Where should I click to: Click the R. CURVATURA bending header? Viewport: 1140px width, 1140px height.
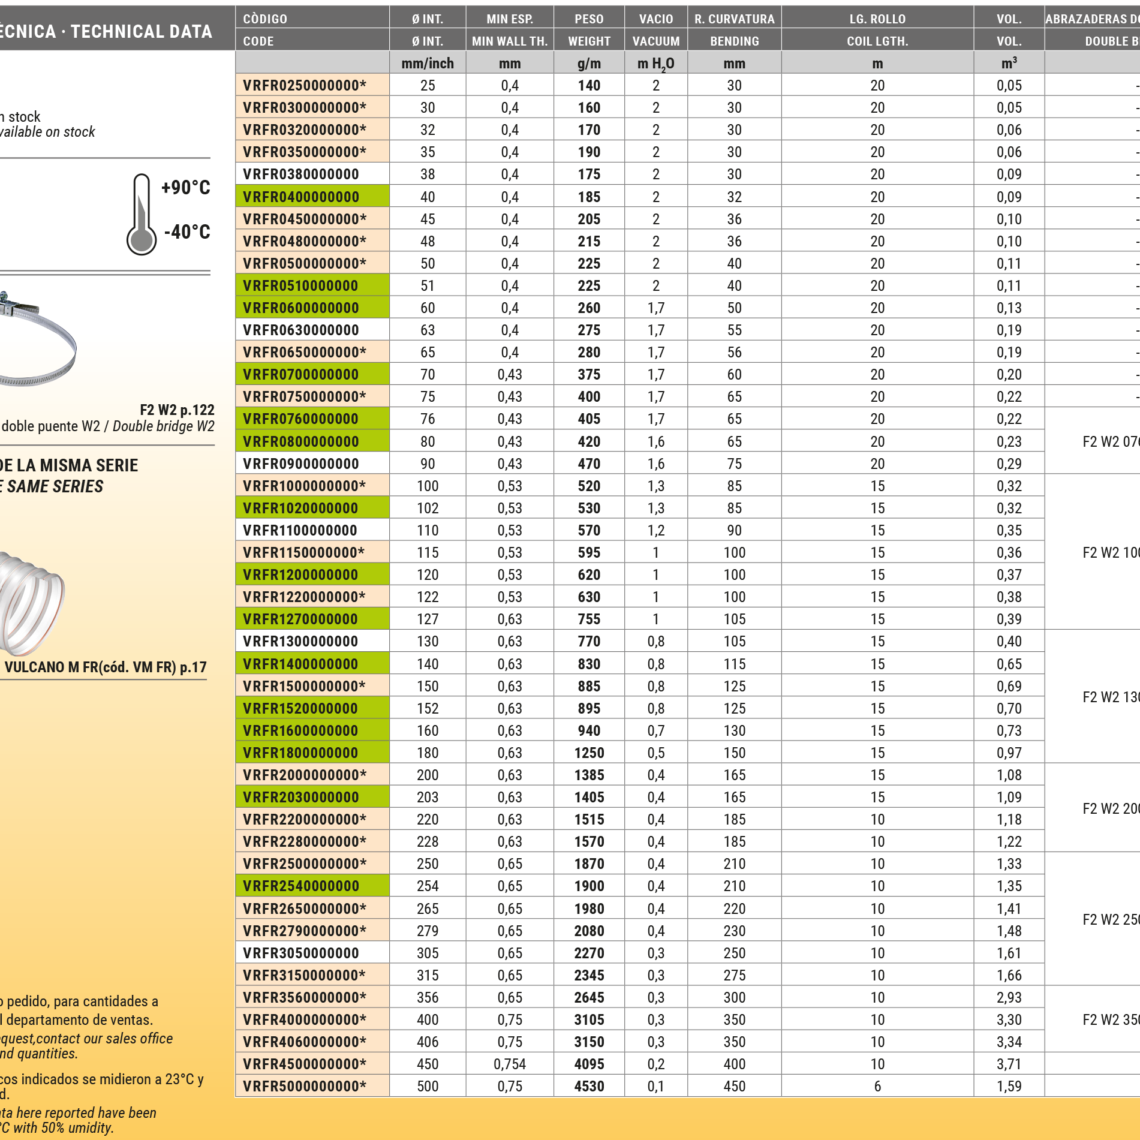tap(734, 19)
